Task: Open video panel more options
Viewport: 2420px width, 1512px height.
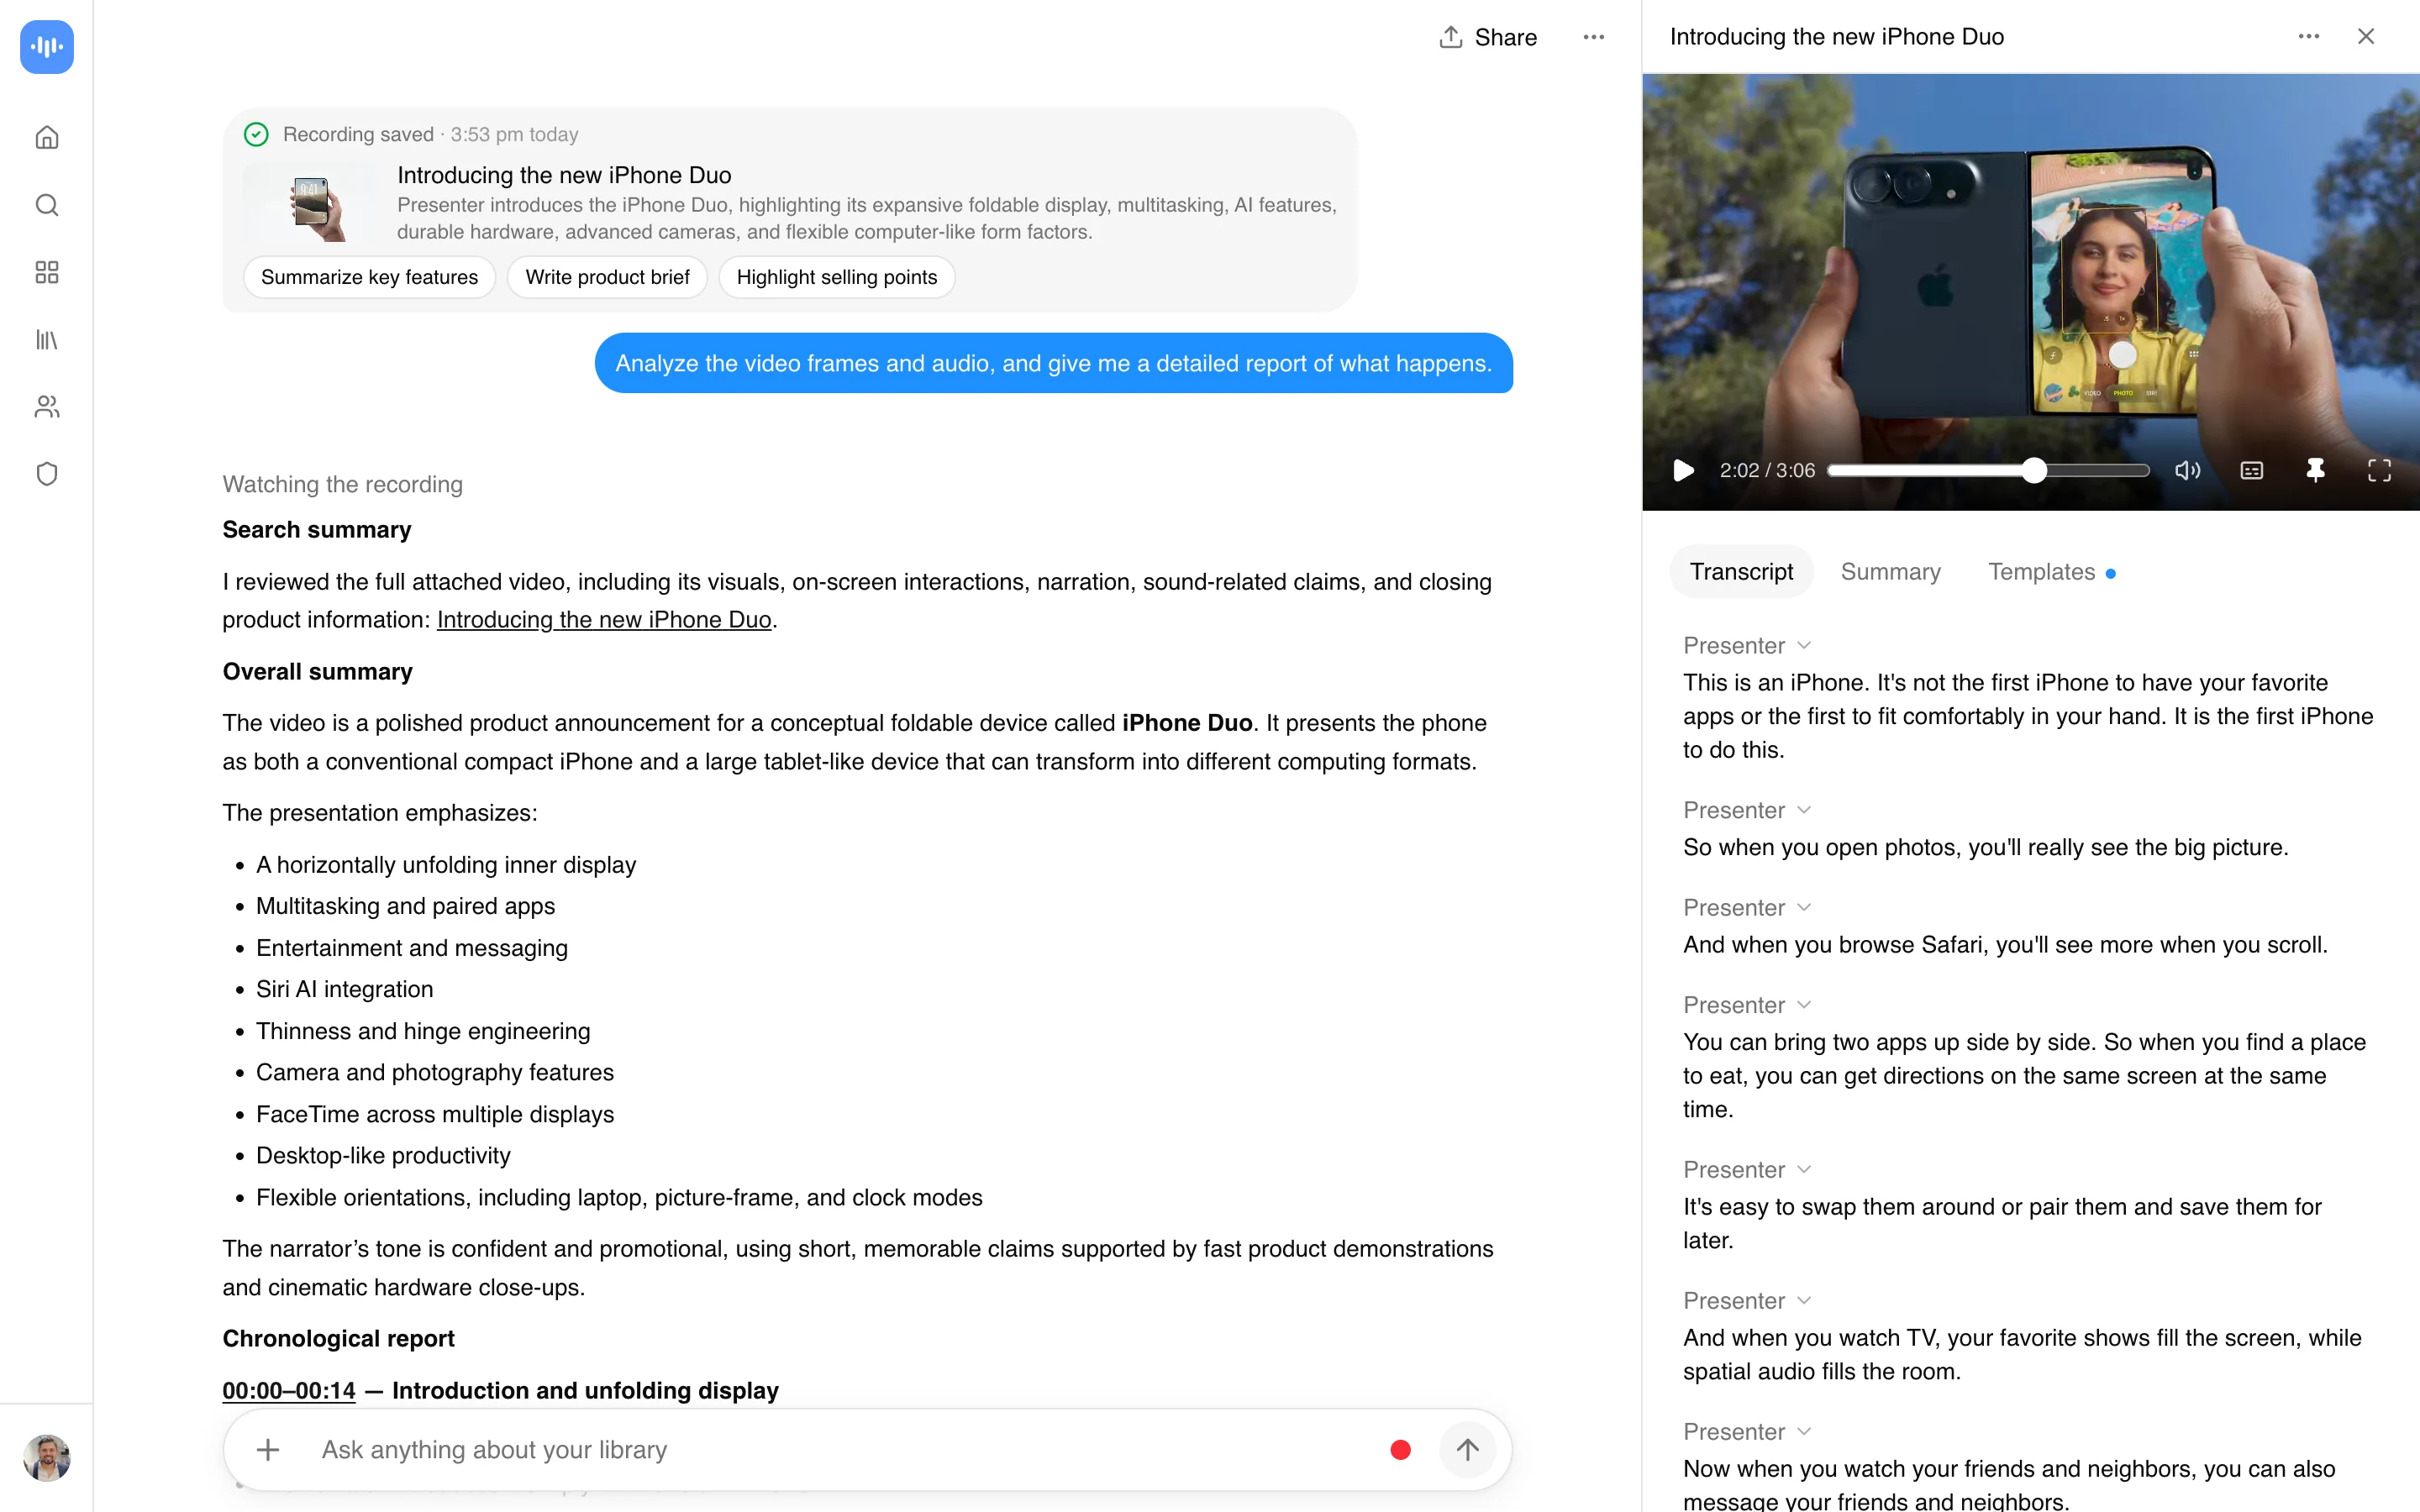Action: (2309, 36)
